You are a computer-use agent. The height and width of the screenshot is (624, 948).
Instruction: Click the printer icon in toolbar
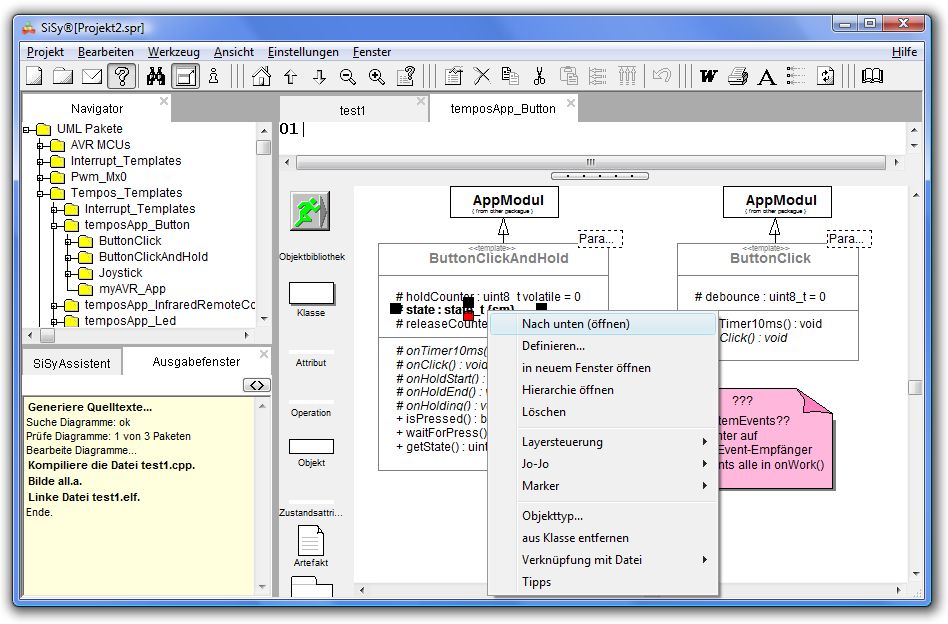tap(738, 76)
